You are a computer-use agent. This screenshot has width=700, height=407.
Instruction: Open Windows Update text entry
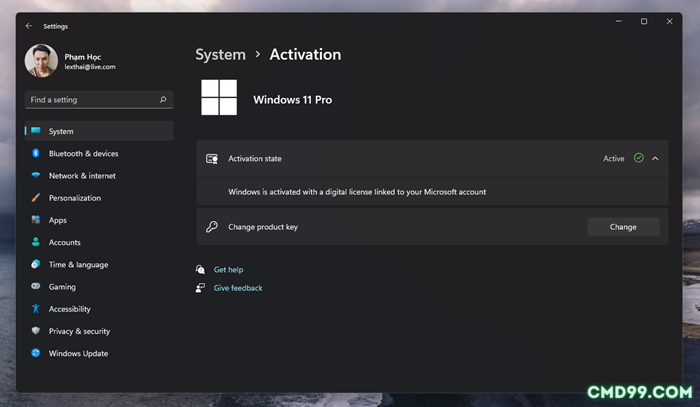click(x=79, y=353)
